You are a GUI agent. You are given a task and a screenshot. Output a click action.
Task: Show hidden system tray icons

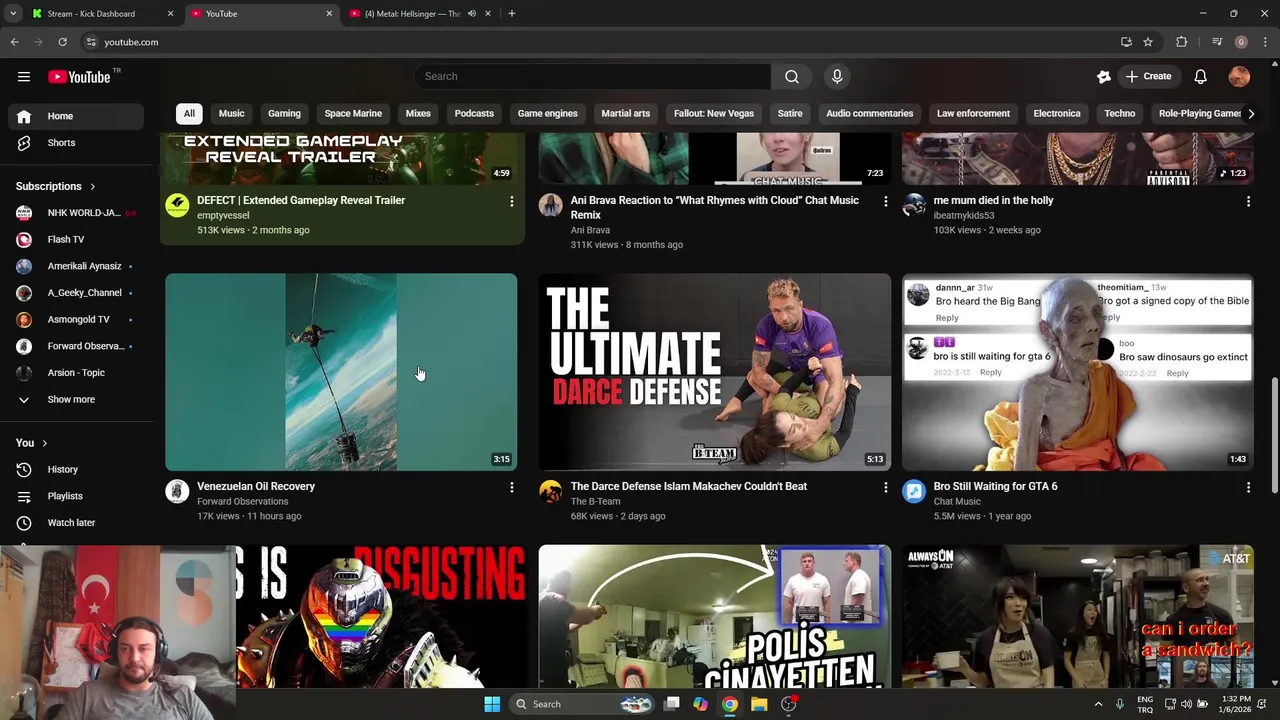click(x=1098, y=704)
